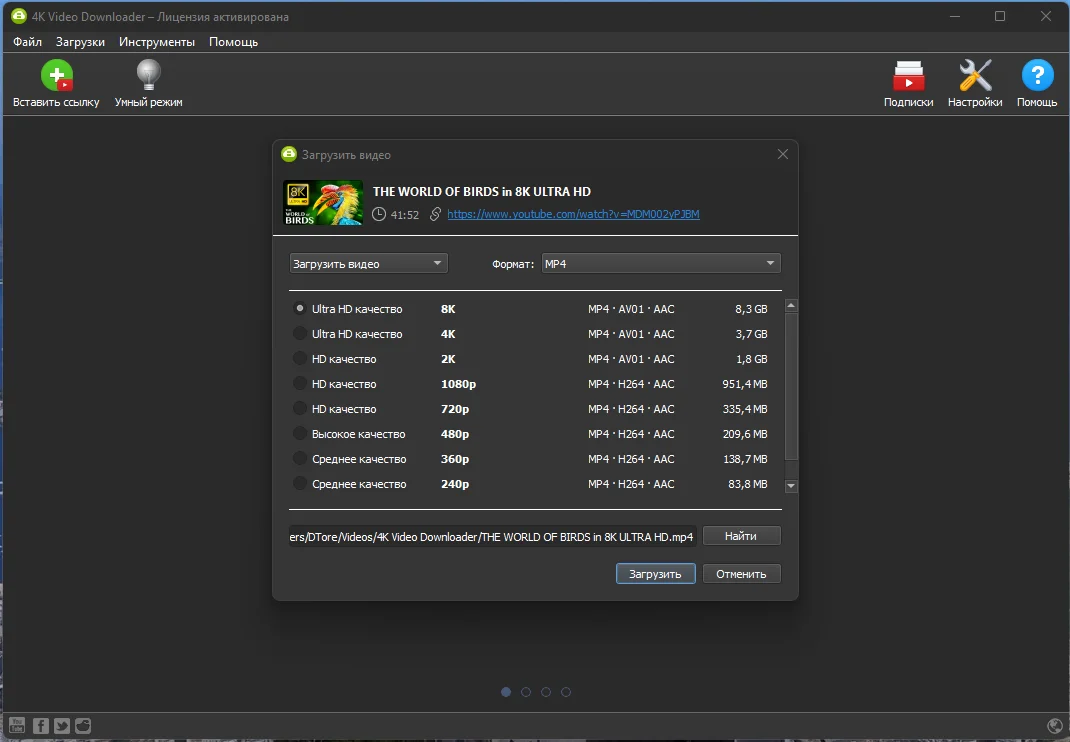The height and width of the screenshot is (742, 1070).
Task: Select the third page indicator dot
Action: [x=546, y=692]
